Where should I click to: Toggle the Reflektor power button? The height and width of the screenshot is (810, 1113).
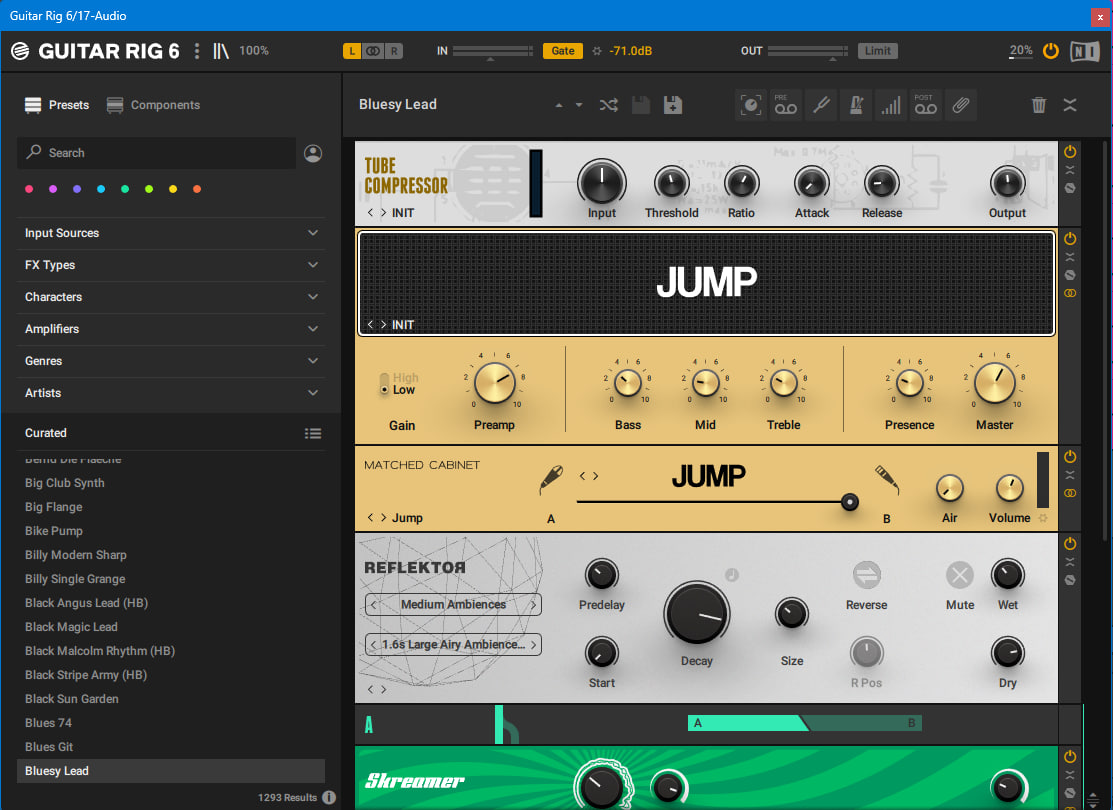[1070, 544]
